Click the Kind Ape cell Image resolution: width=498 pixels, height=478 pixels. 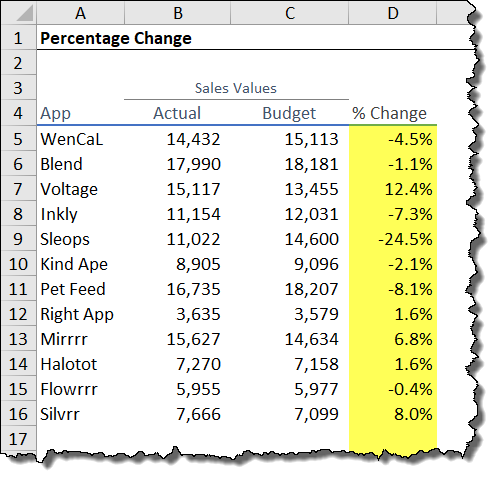point(80,264)
